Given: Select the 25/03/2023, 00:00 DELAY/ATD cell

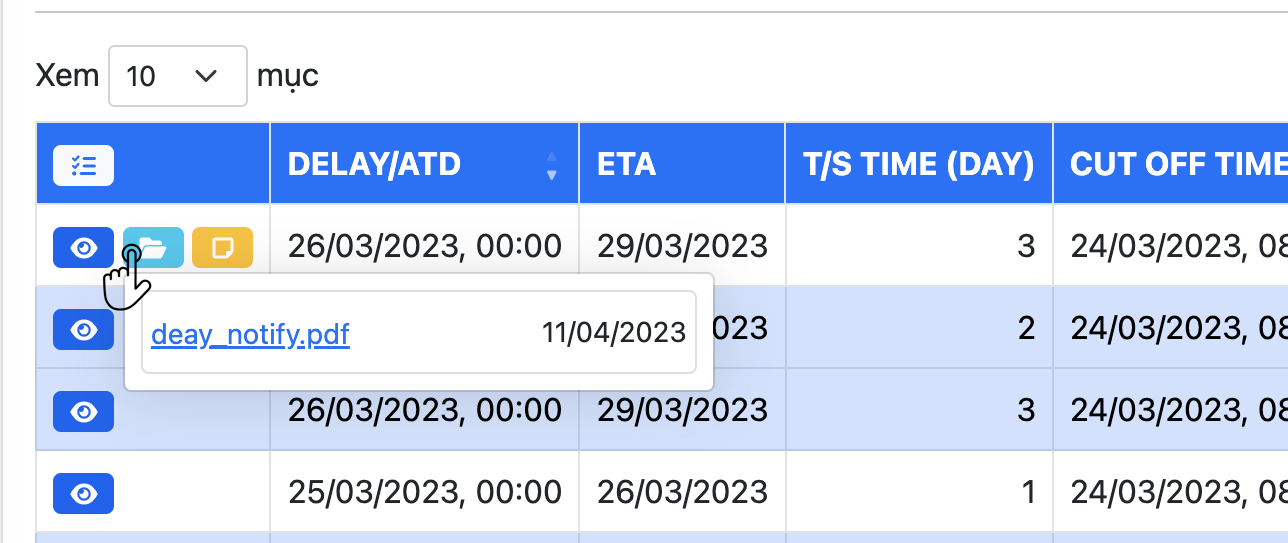Looking at the screenshot, I should (x=425, y=492).
